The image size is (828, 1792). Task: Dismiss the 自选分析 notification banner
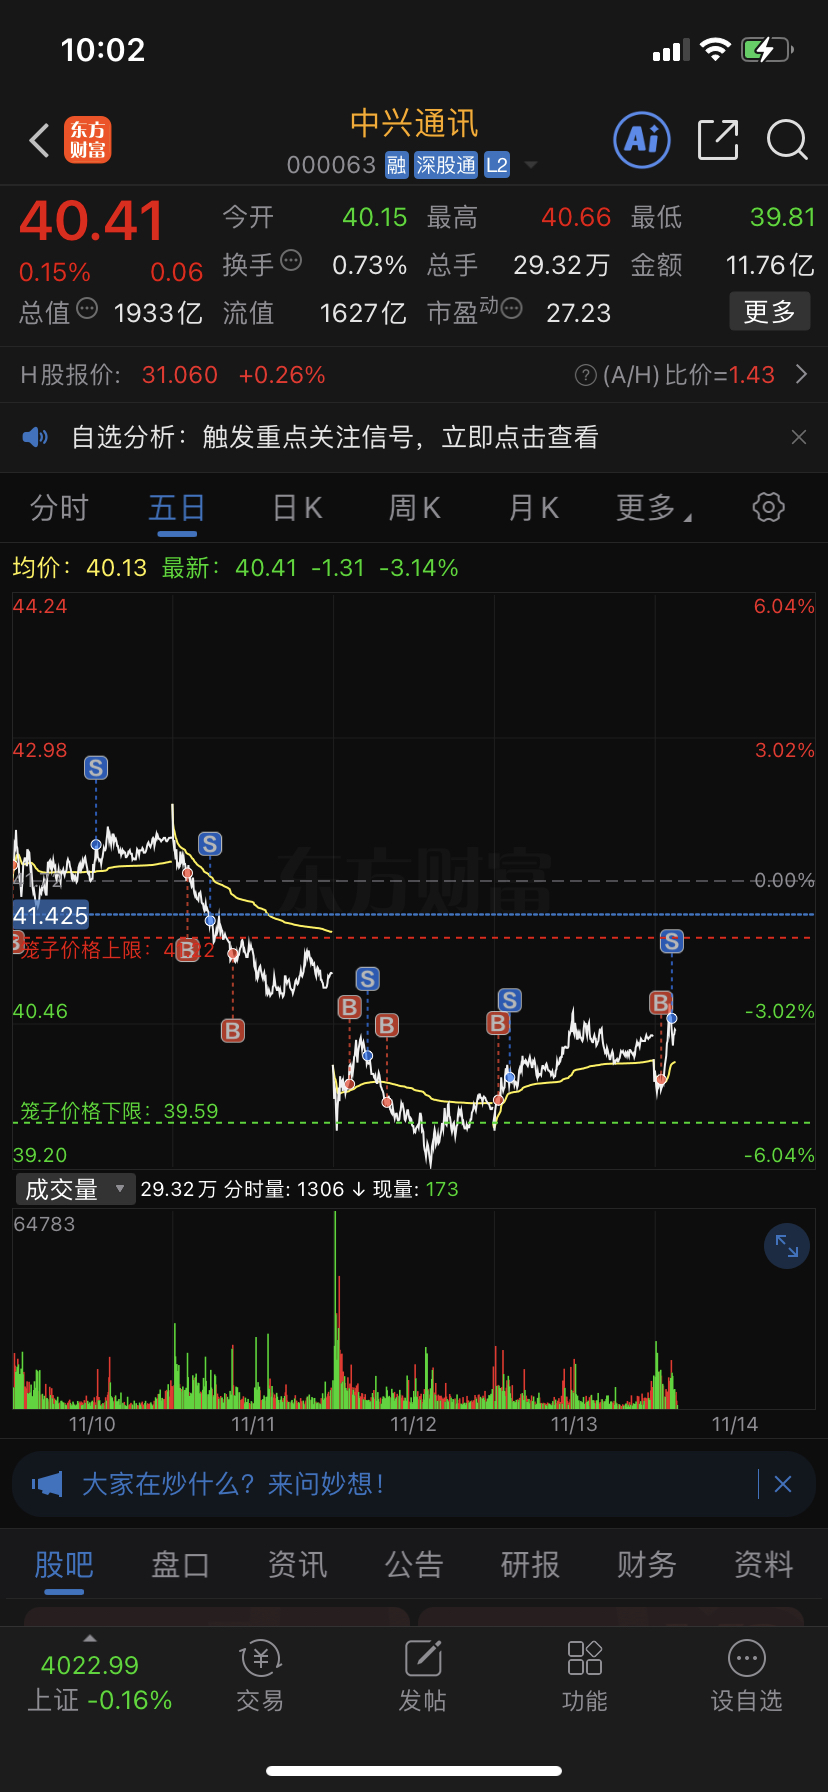tap(799, 437)
